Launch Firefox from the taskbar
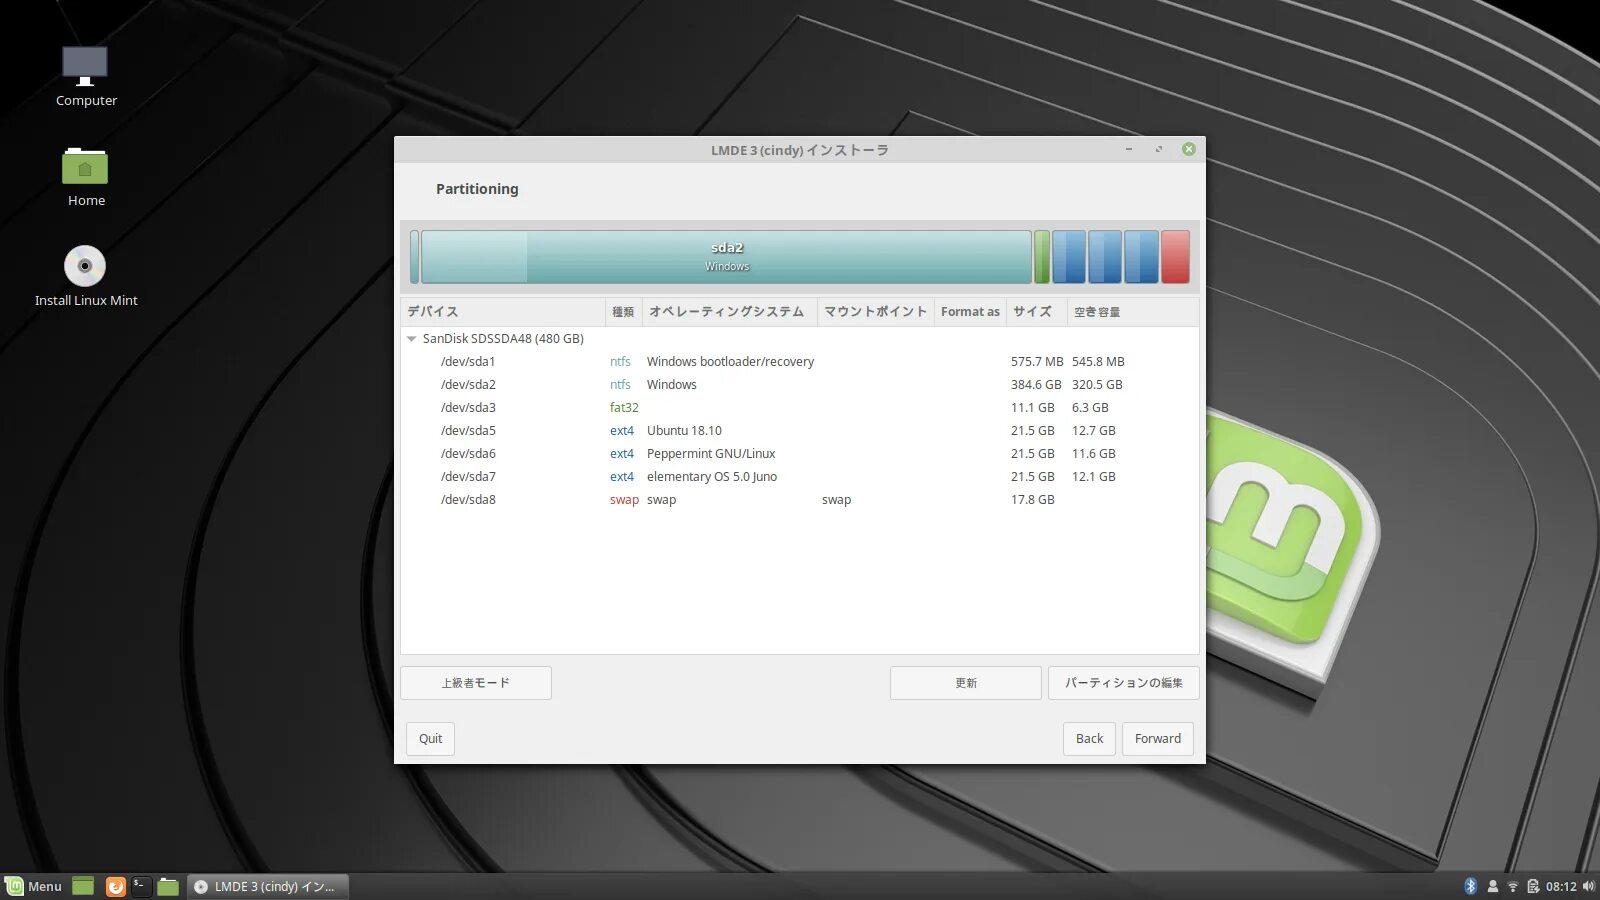 click(116, 886)
